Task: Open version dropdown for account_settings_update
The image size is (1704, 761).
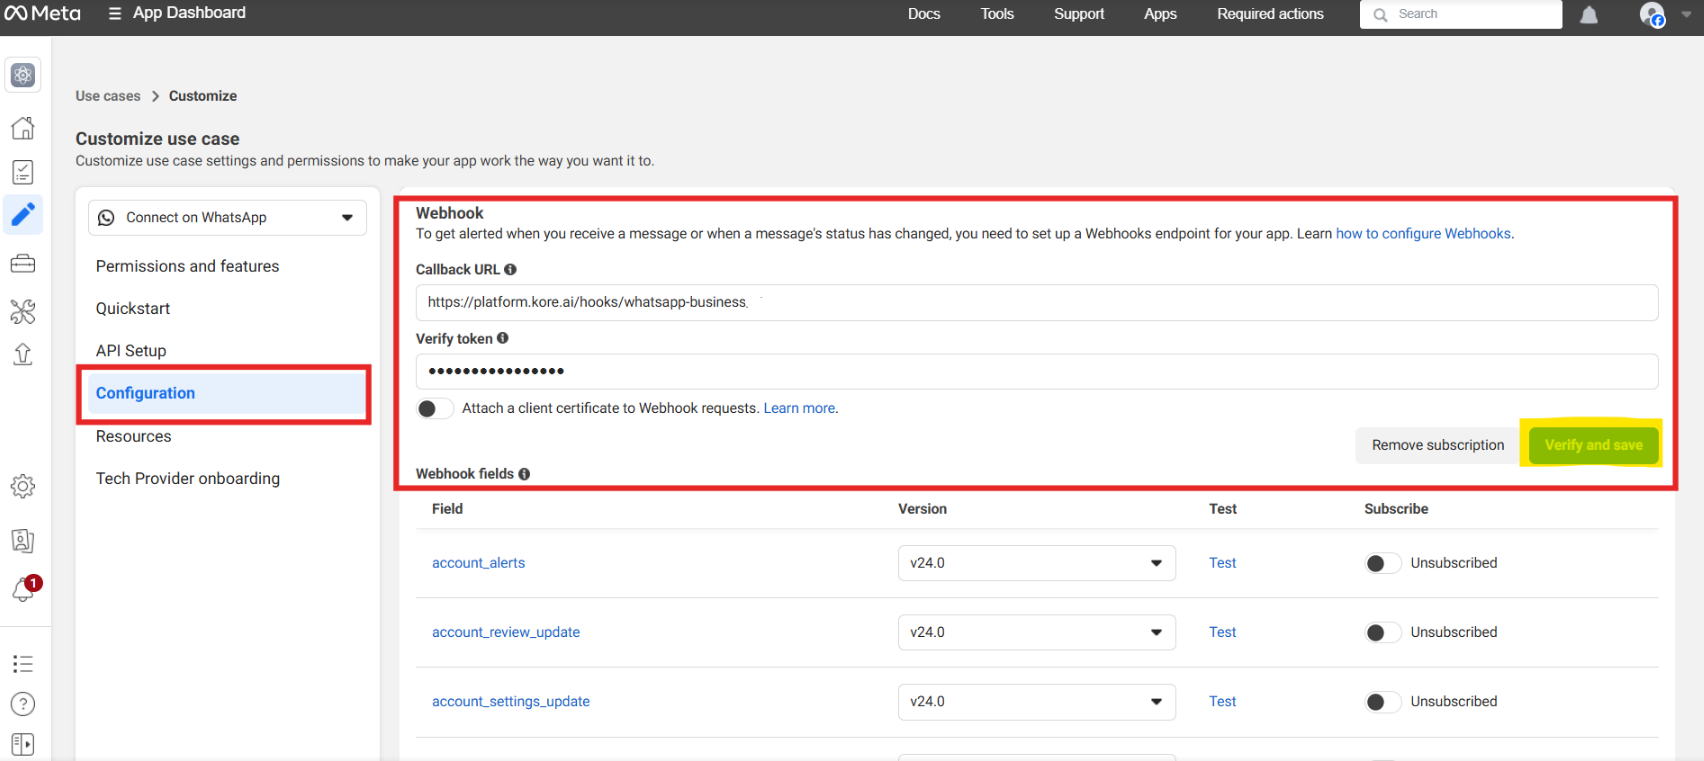Action: point(1036,702)
